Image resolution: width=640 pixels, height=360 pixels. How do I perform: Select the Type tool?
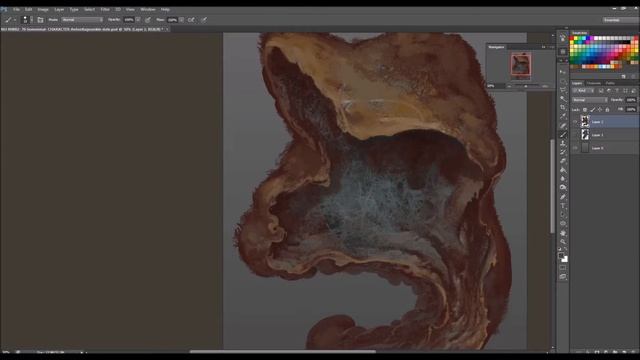[563, 206]
